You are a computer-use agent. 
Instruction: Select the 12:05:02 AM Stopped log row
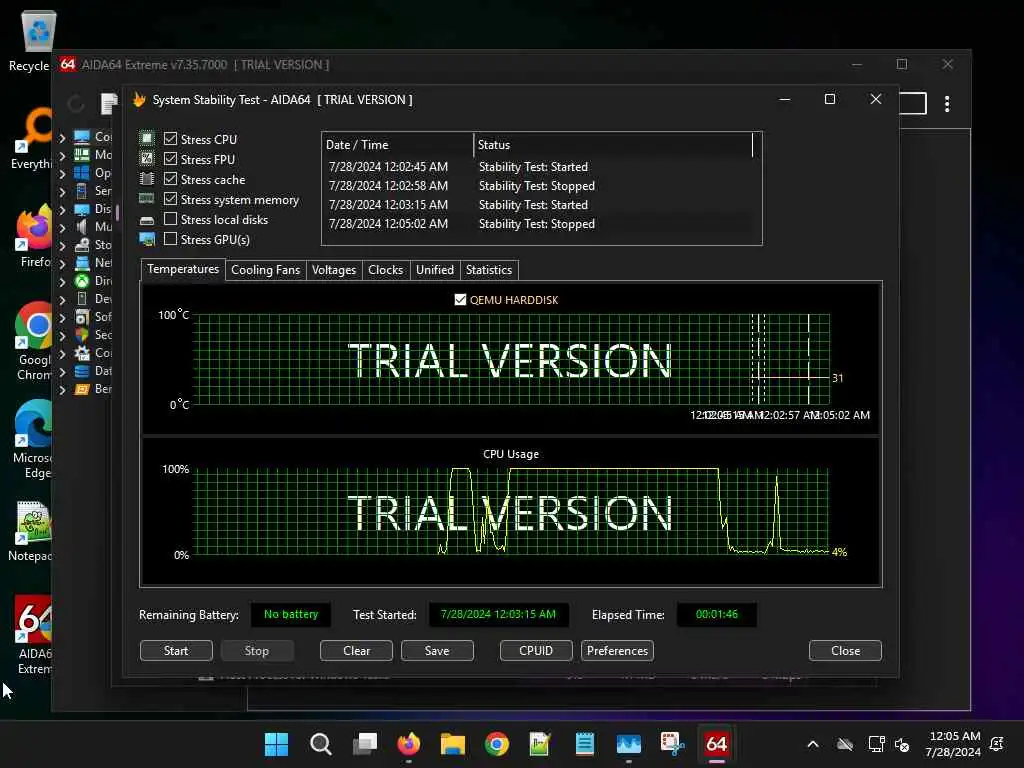click(x=541, y=223)
